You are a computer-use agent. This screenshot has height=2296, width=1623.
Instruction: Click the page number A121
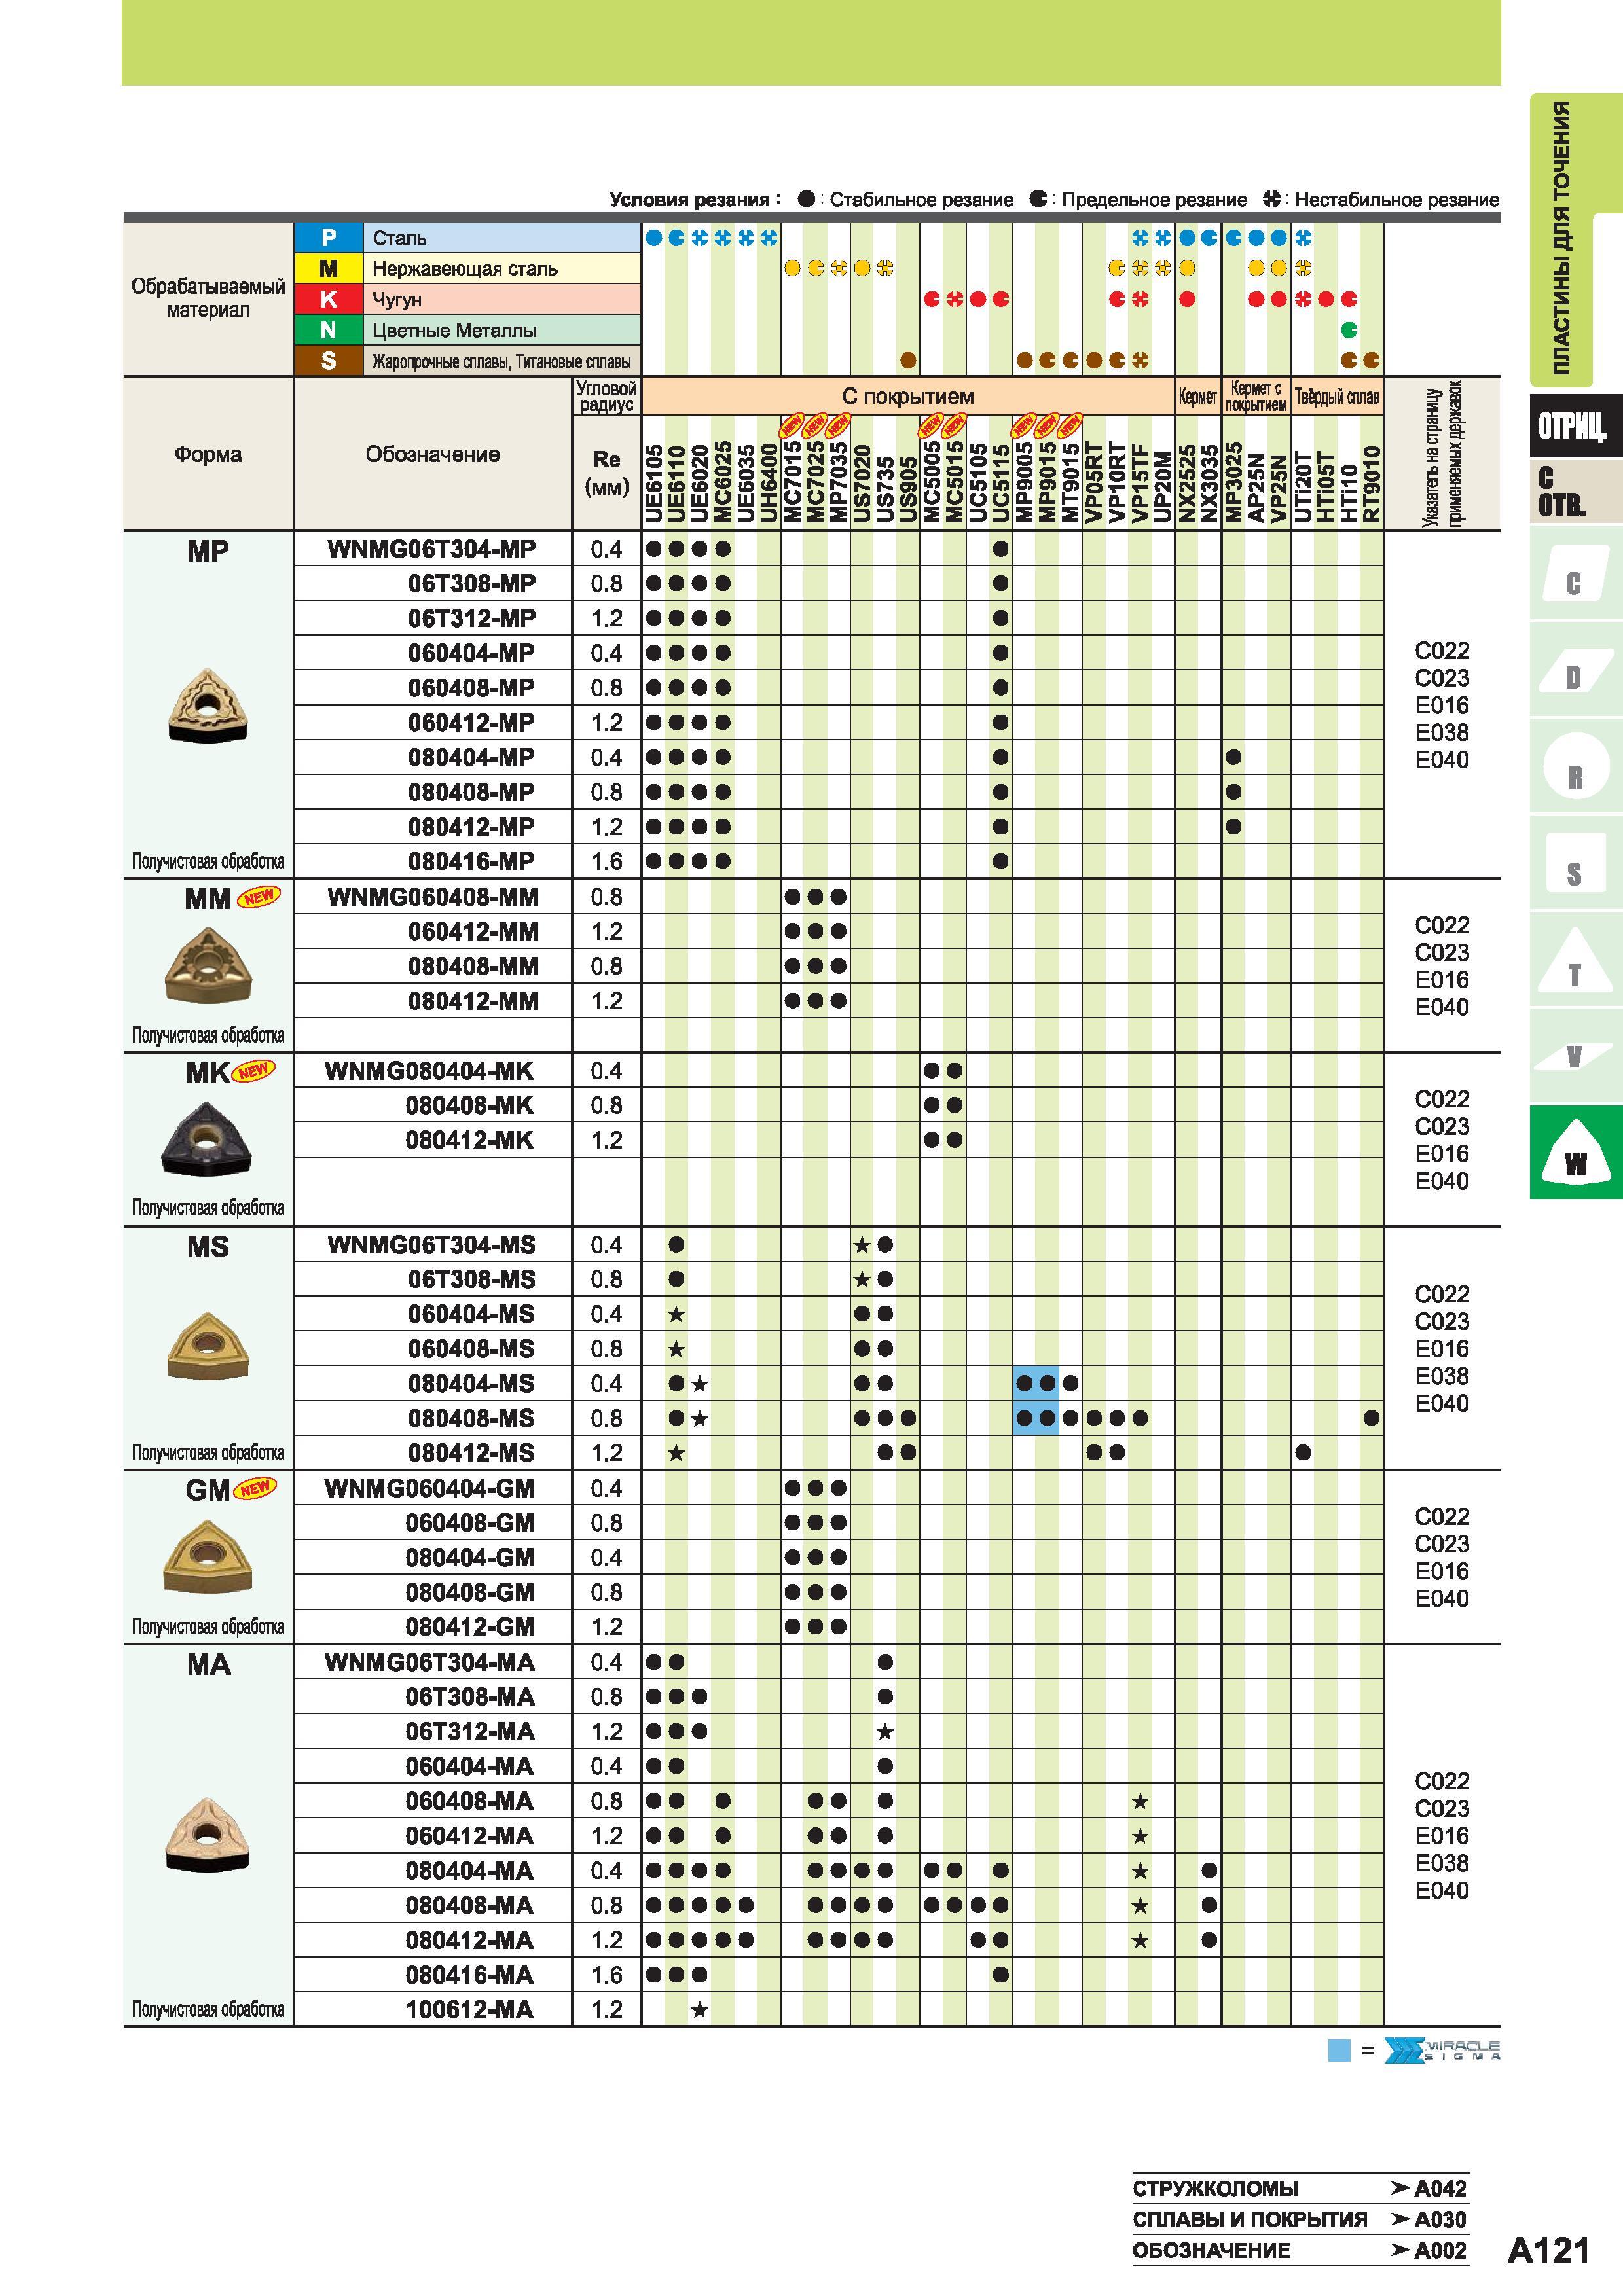pos(1548,2250)
